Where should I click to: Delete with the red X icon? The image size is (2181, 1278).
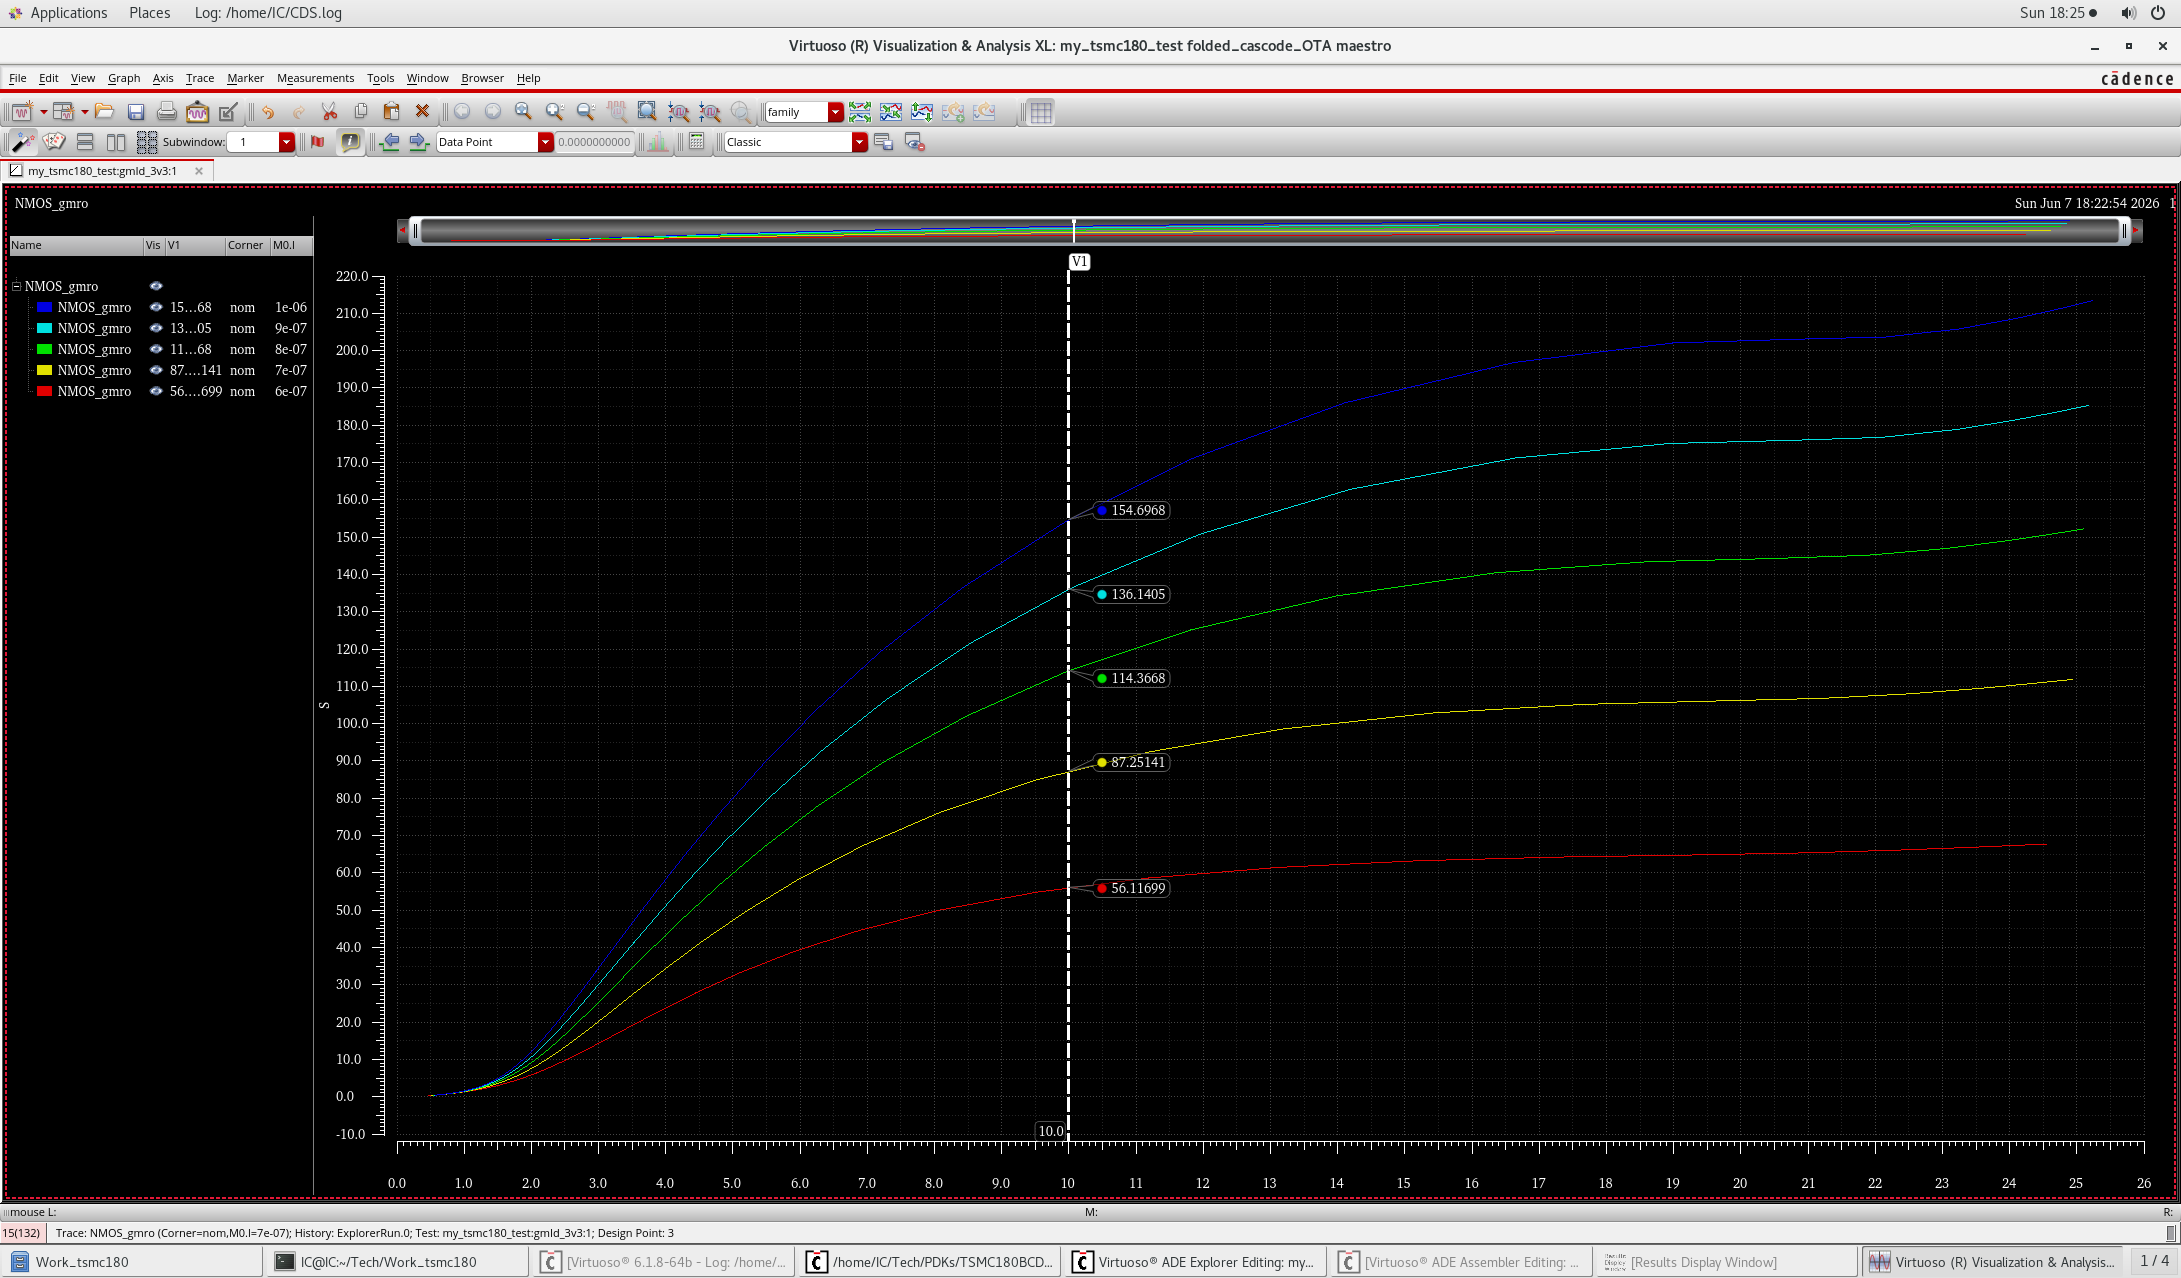click(422, 112)
